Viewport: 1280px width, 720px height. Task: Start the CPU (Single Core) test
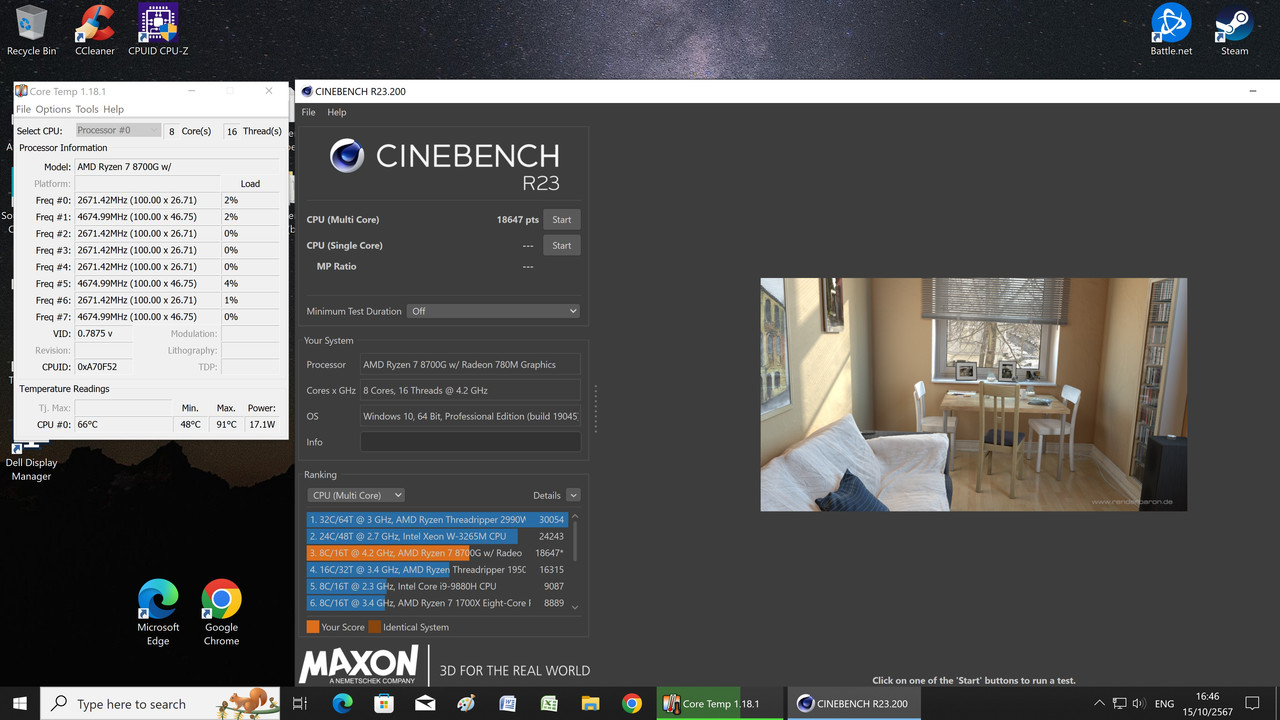562,245
